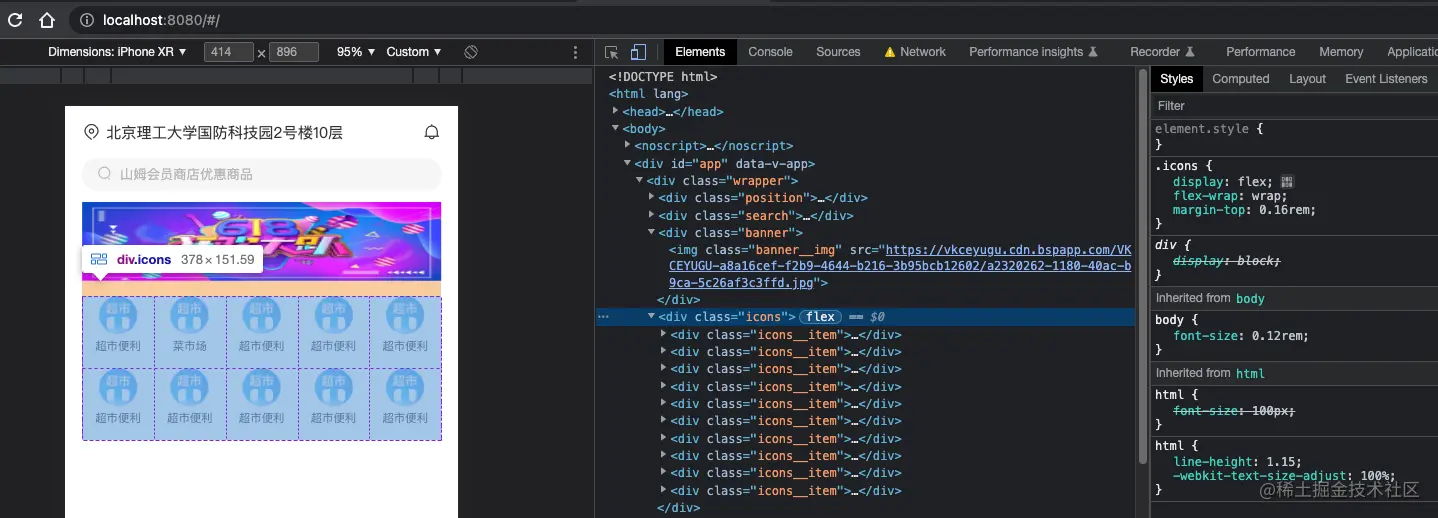Go to the browser home page icon
The image size is (1438, 518).
46,20
